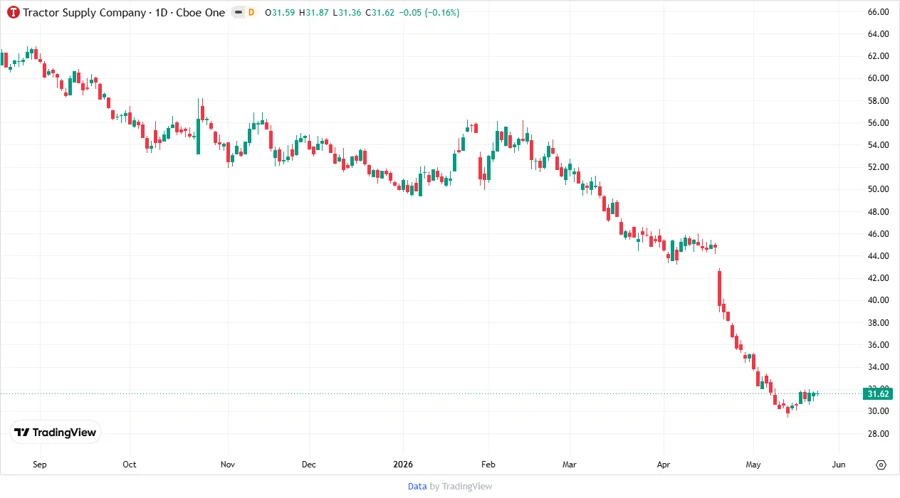Click the low value L31.36
The image size is (900, 498).
(347, 13)
